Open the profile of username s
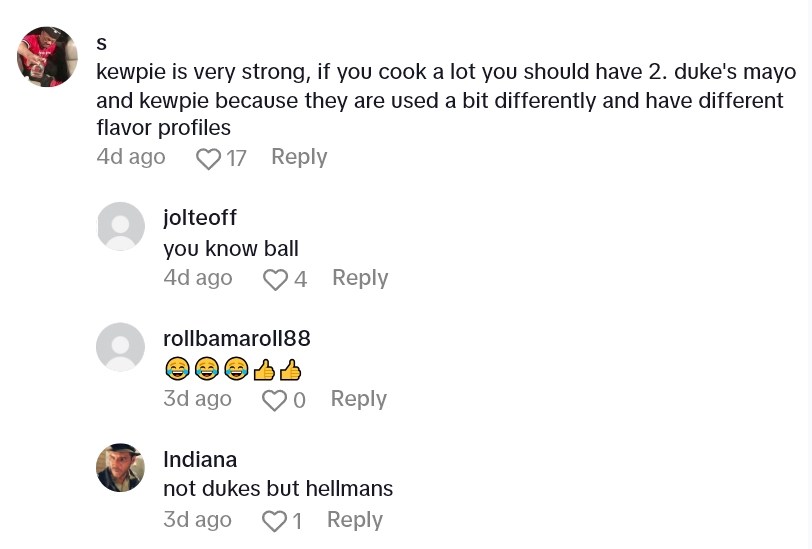Viewport: 812px width, 549px height. pyautogui.click(x=102, y=43)
